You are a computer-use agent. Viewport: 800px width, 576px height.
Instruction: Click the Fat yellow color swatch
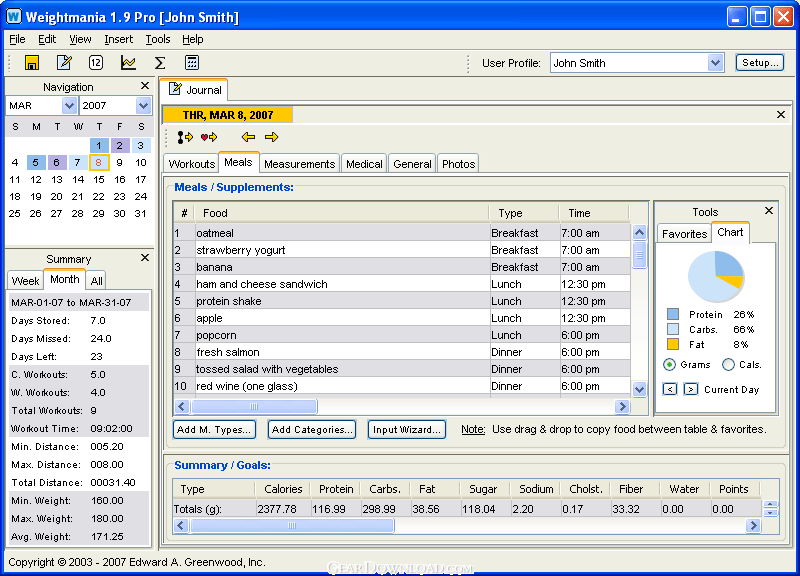pos(673,344)
